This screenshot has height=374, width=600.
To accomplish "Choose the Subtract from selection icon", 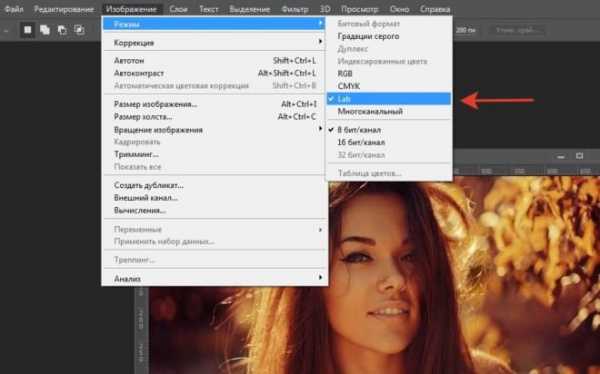I will (x=62, y=30).
